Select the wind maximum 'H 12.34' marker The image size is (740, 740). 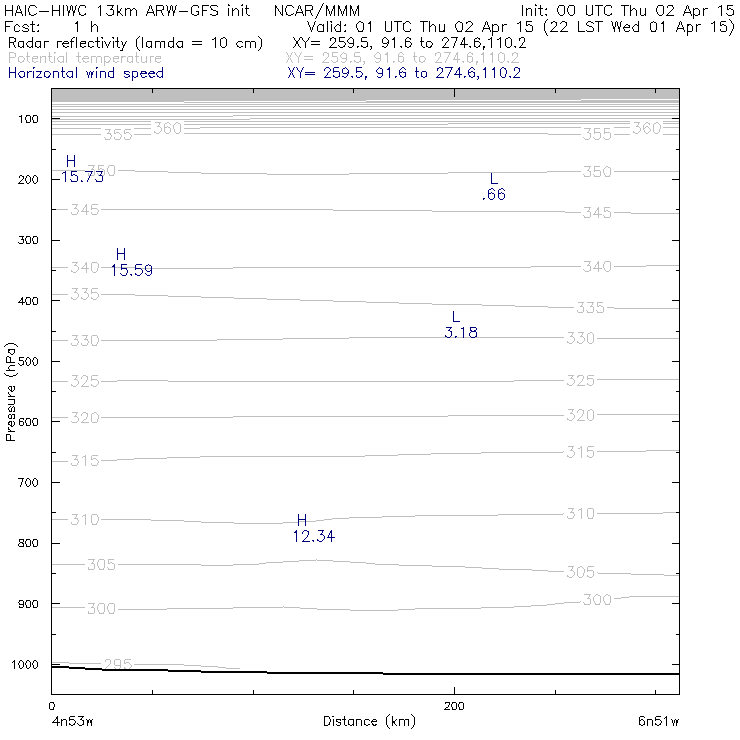[x=313, y=529]
